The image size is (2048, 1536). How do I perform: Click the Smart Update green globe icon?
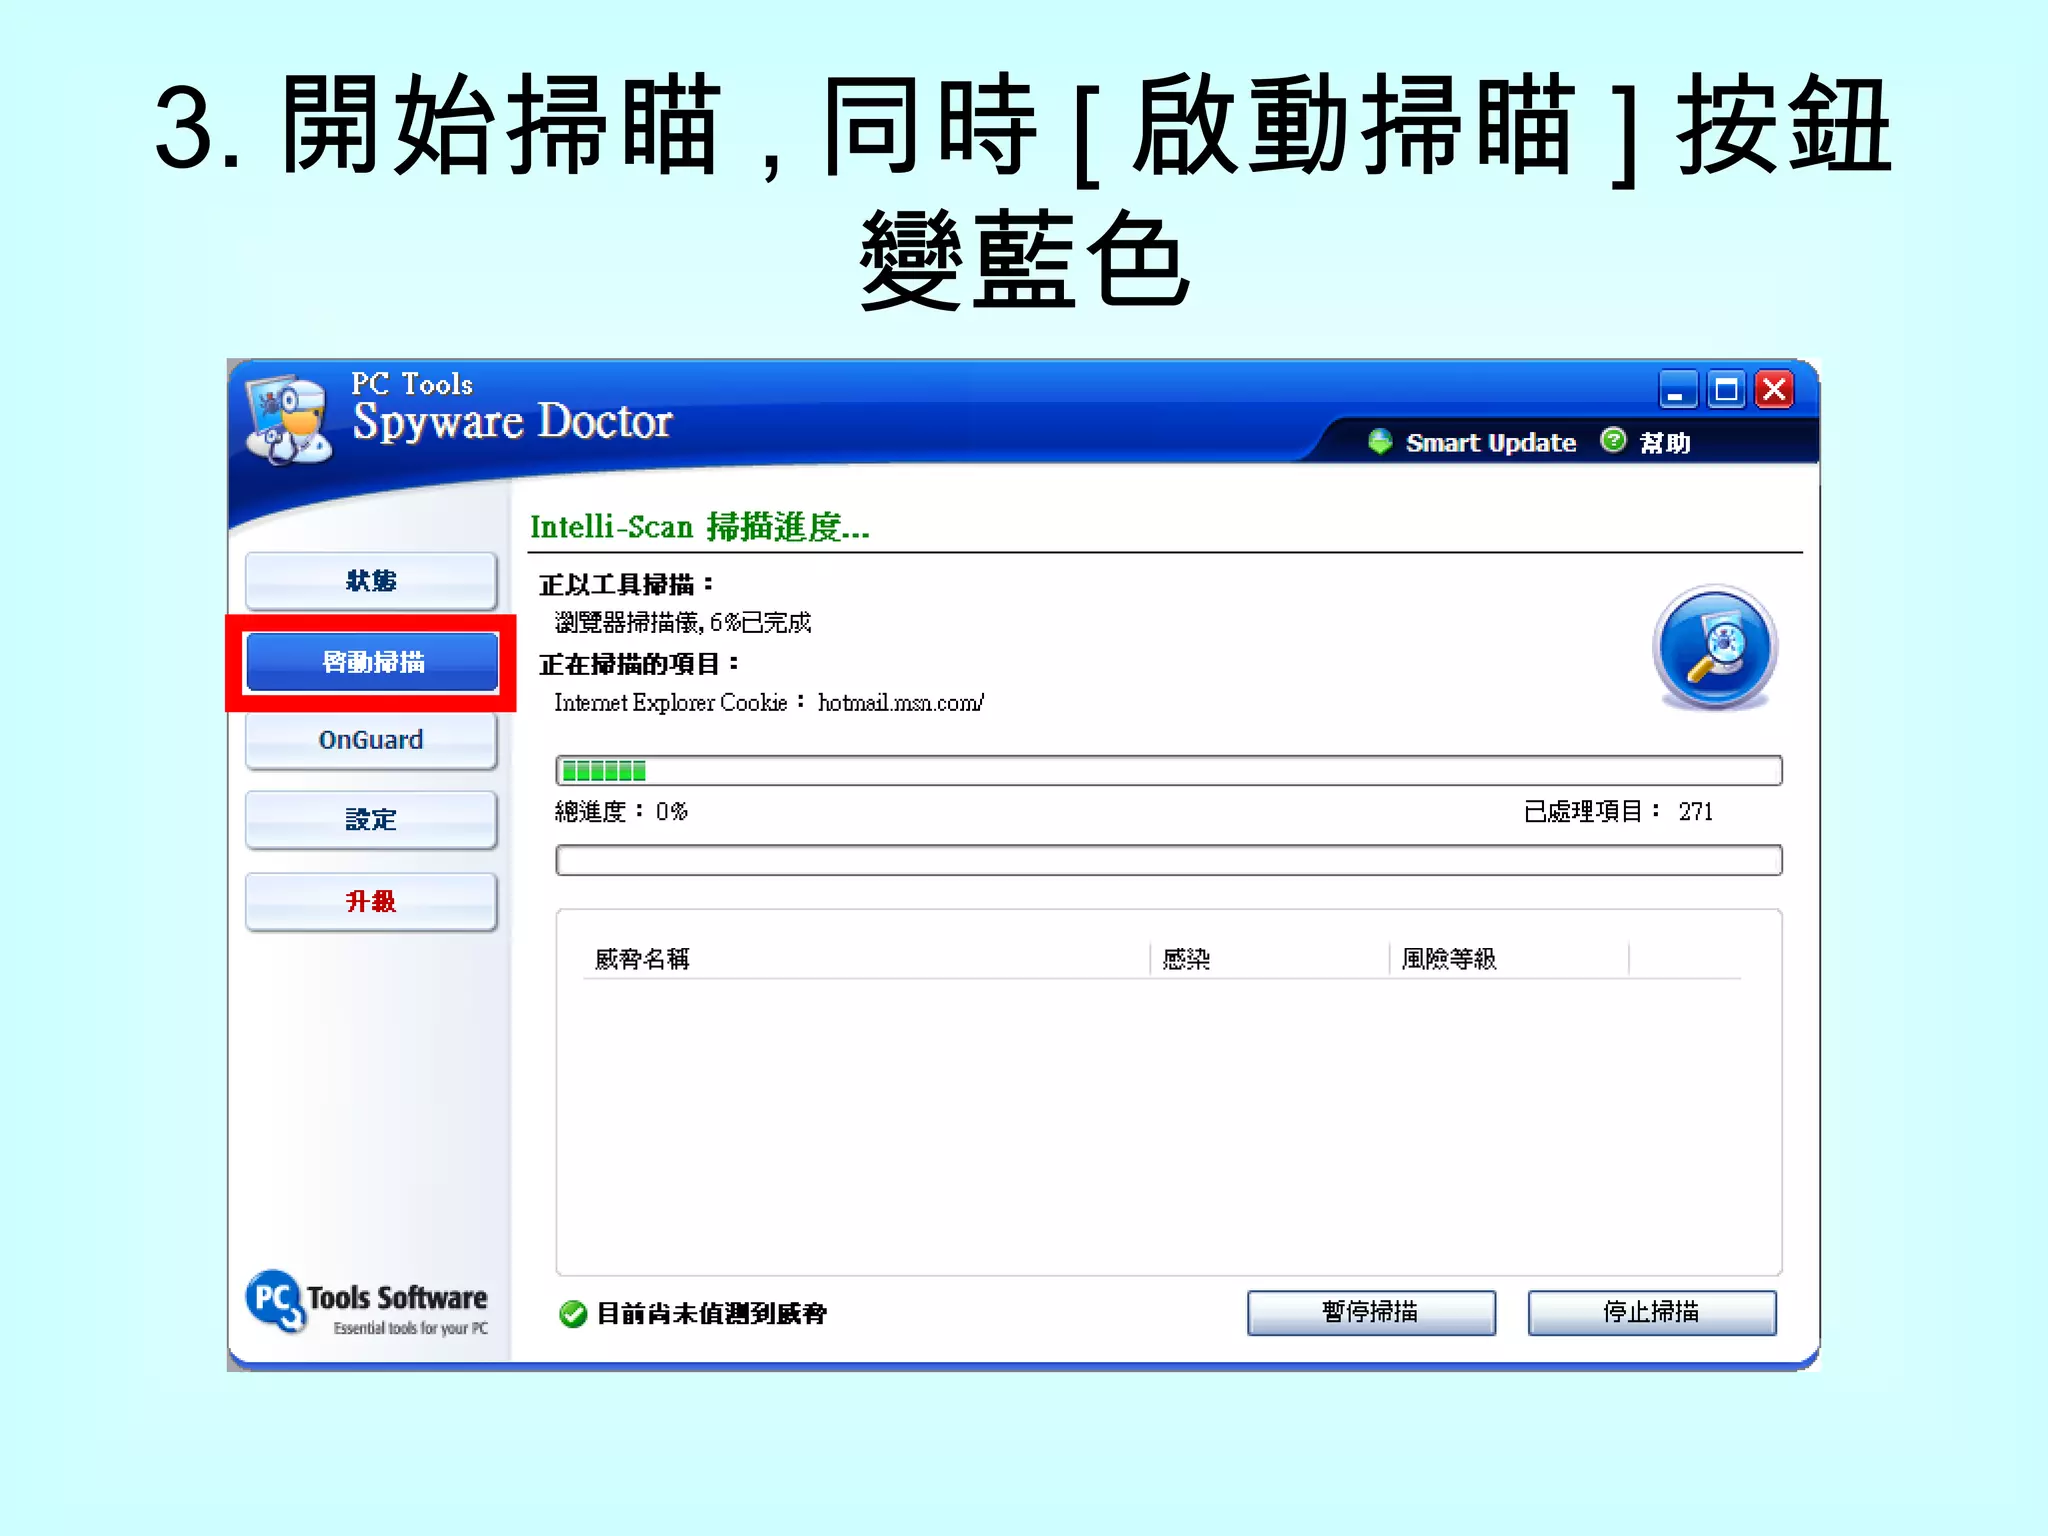click(x=1380, y=441)
